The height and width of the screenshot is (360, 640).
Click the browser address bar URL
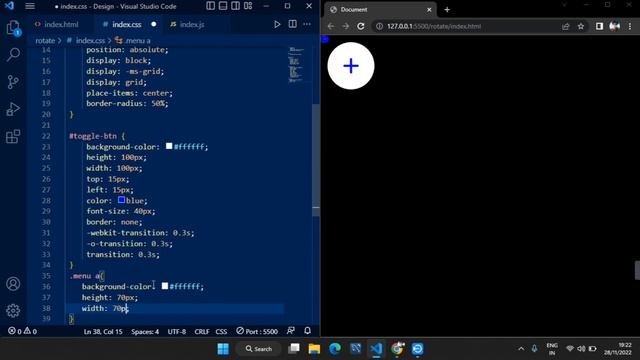[x=434, y=26]
